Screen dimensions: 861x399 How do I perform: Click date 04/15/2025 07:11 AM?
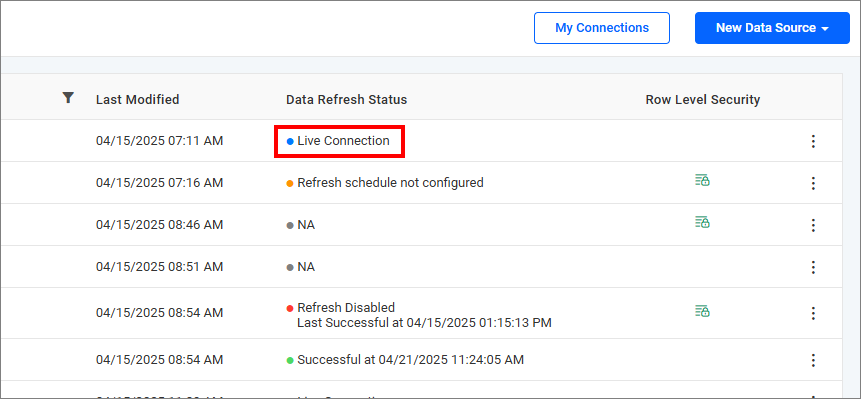click(x=159, y=141)
